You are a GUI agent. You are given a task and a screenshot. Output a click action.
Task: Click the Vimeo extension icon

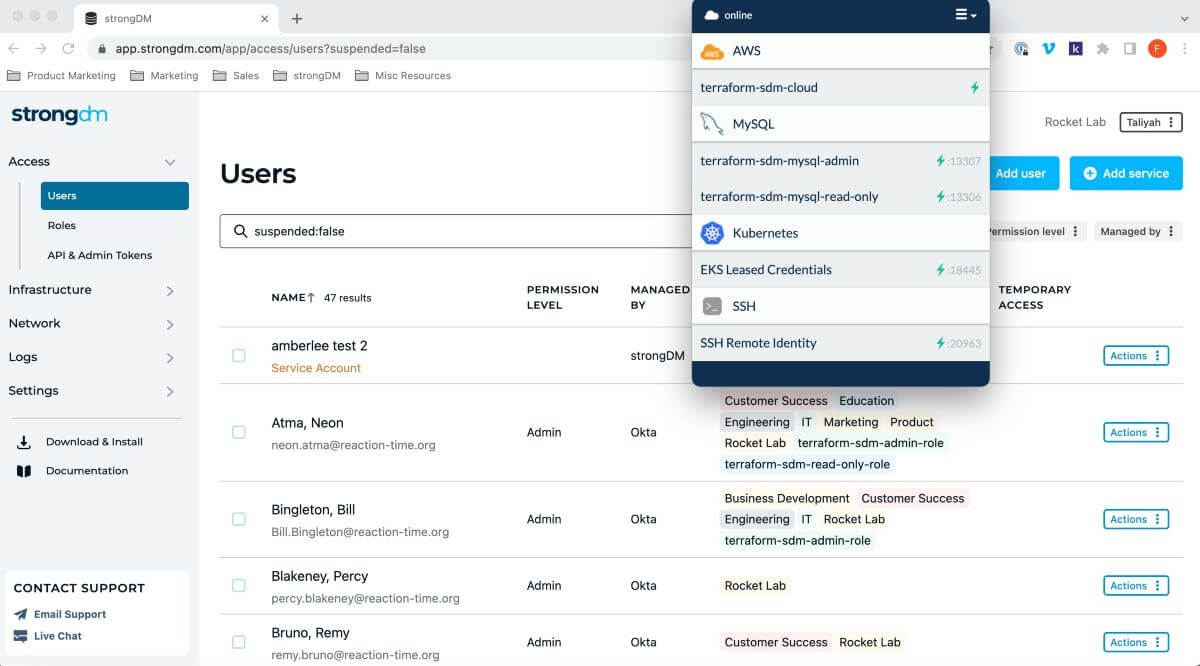click(x=1048, y=48)
